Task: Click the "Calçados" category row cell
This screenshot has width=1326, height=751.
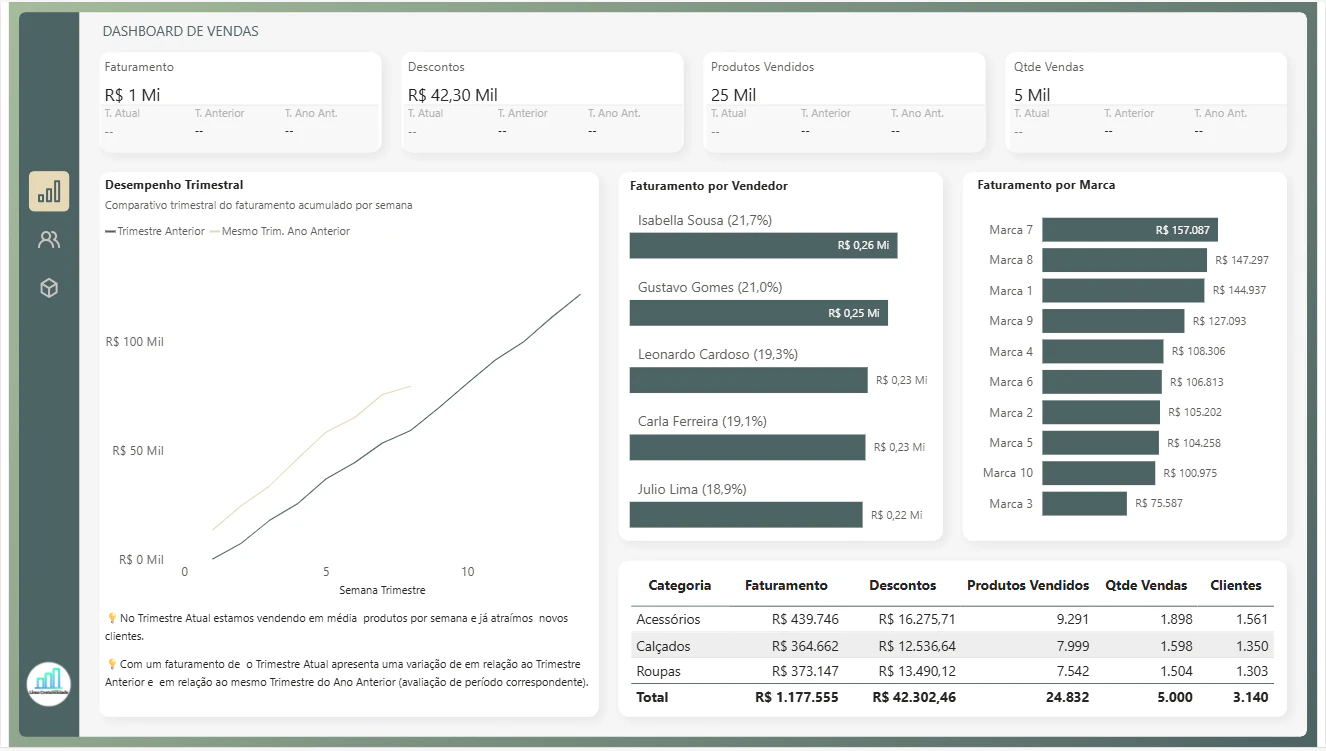Action: coord(663,646)
